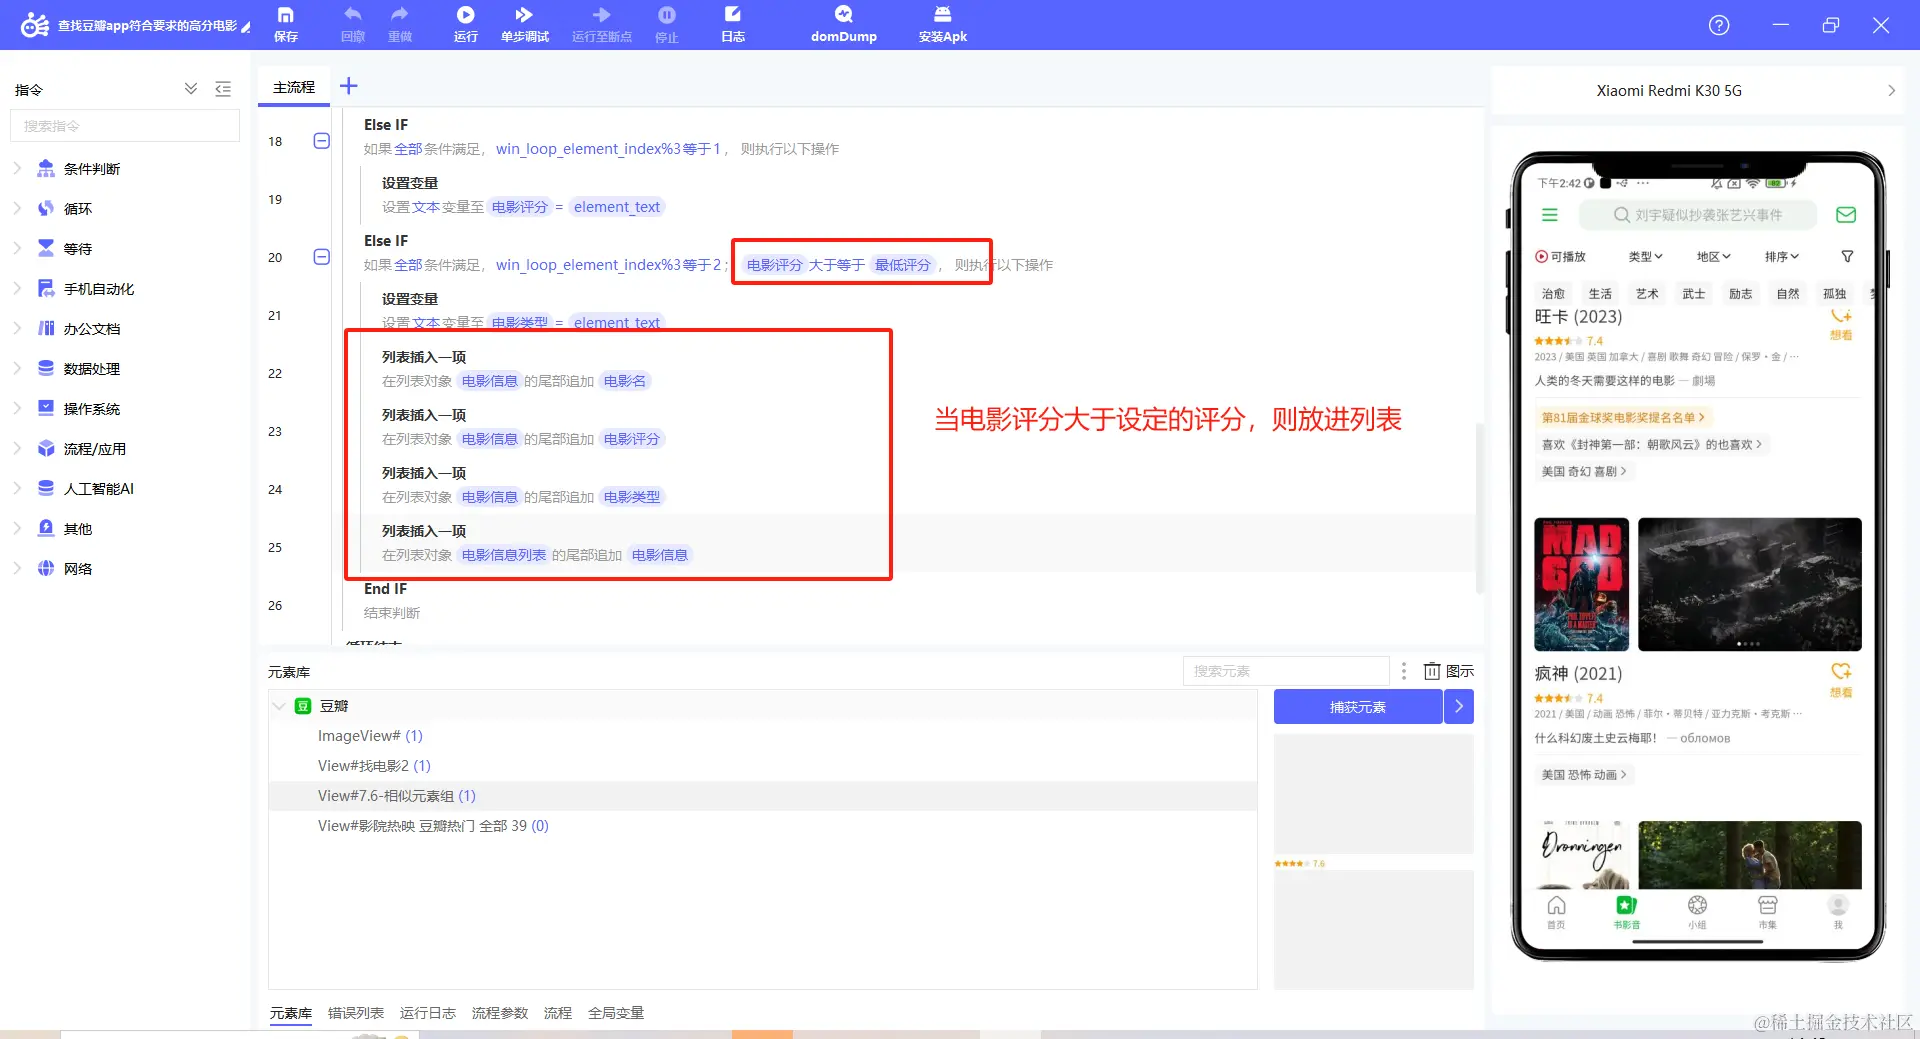Select ImageView# (1) element
This screenshot has height=1039, width=1920.
click(x=762, y=736)
